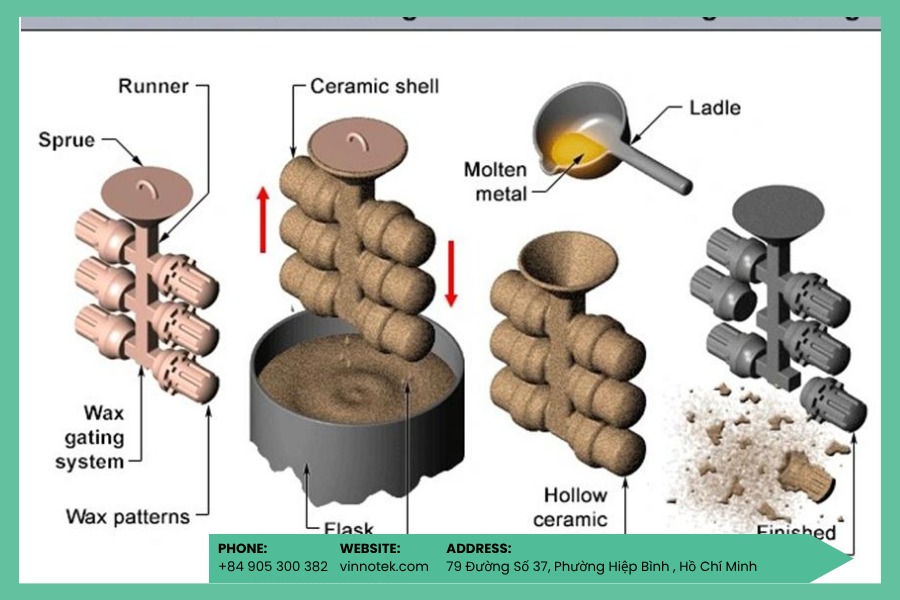Click the 'Sprue' label
This screenshot has height=600, width=900.
(67, 140)
